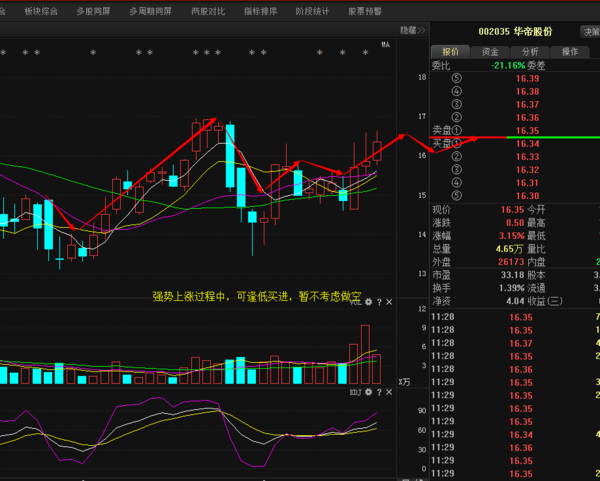The image size is (600, 481).
Task: Select the 分析 tab
Action: (x=530, y=51)
